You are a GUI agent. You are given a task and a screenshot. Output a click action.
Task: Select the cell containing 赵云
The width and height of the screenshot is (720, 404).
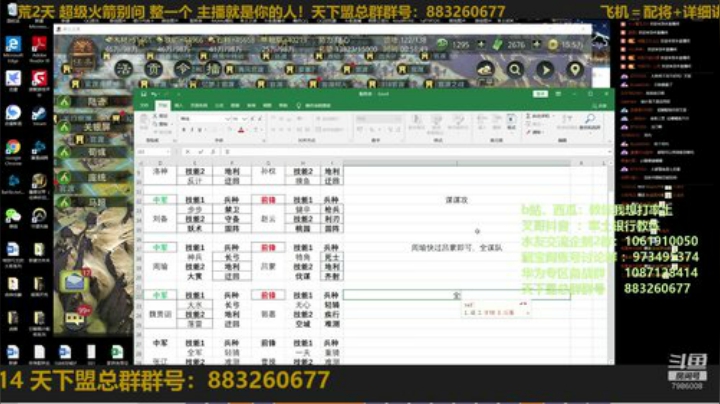coord(268,219)
